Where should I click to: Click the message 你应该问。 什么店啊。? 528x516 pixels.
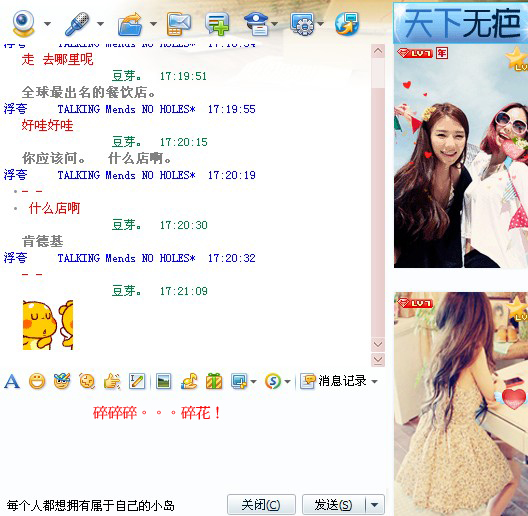tap(97, 158)
